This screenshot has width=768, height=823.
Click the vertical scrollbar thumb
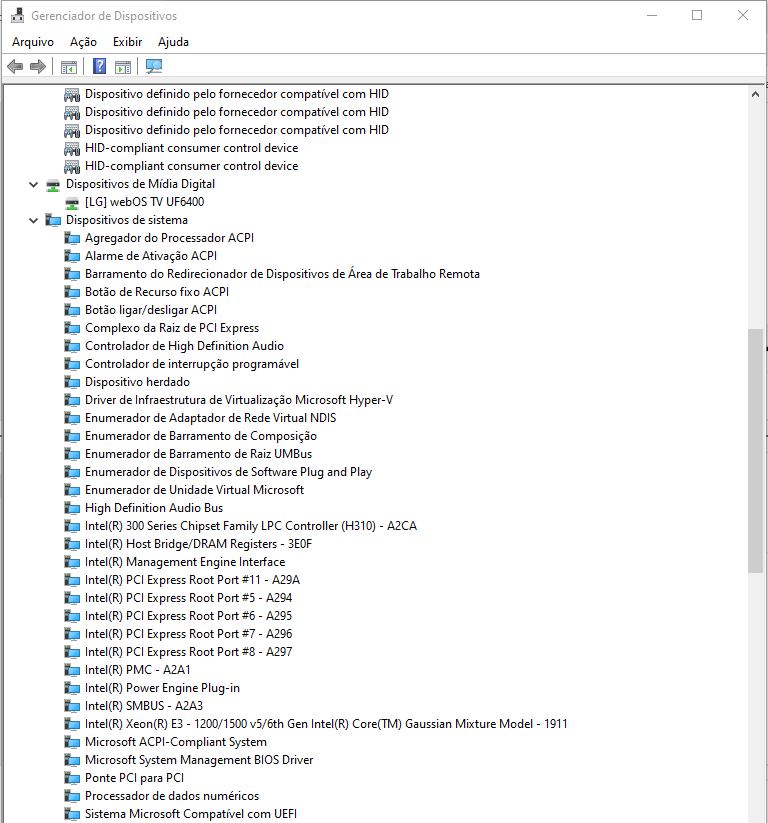click(755, 450)
